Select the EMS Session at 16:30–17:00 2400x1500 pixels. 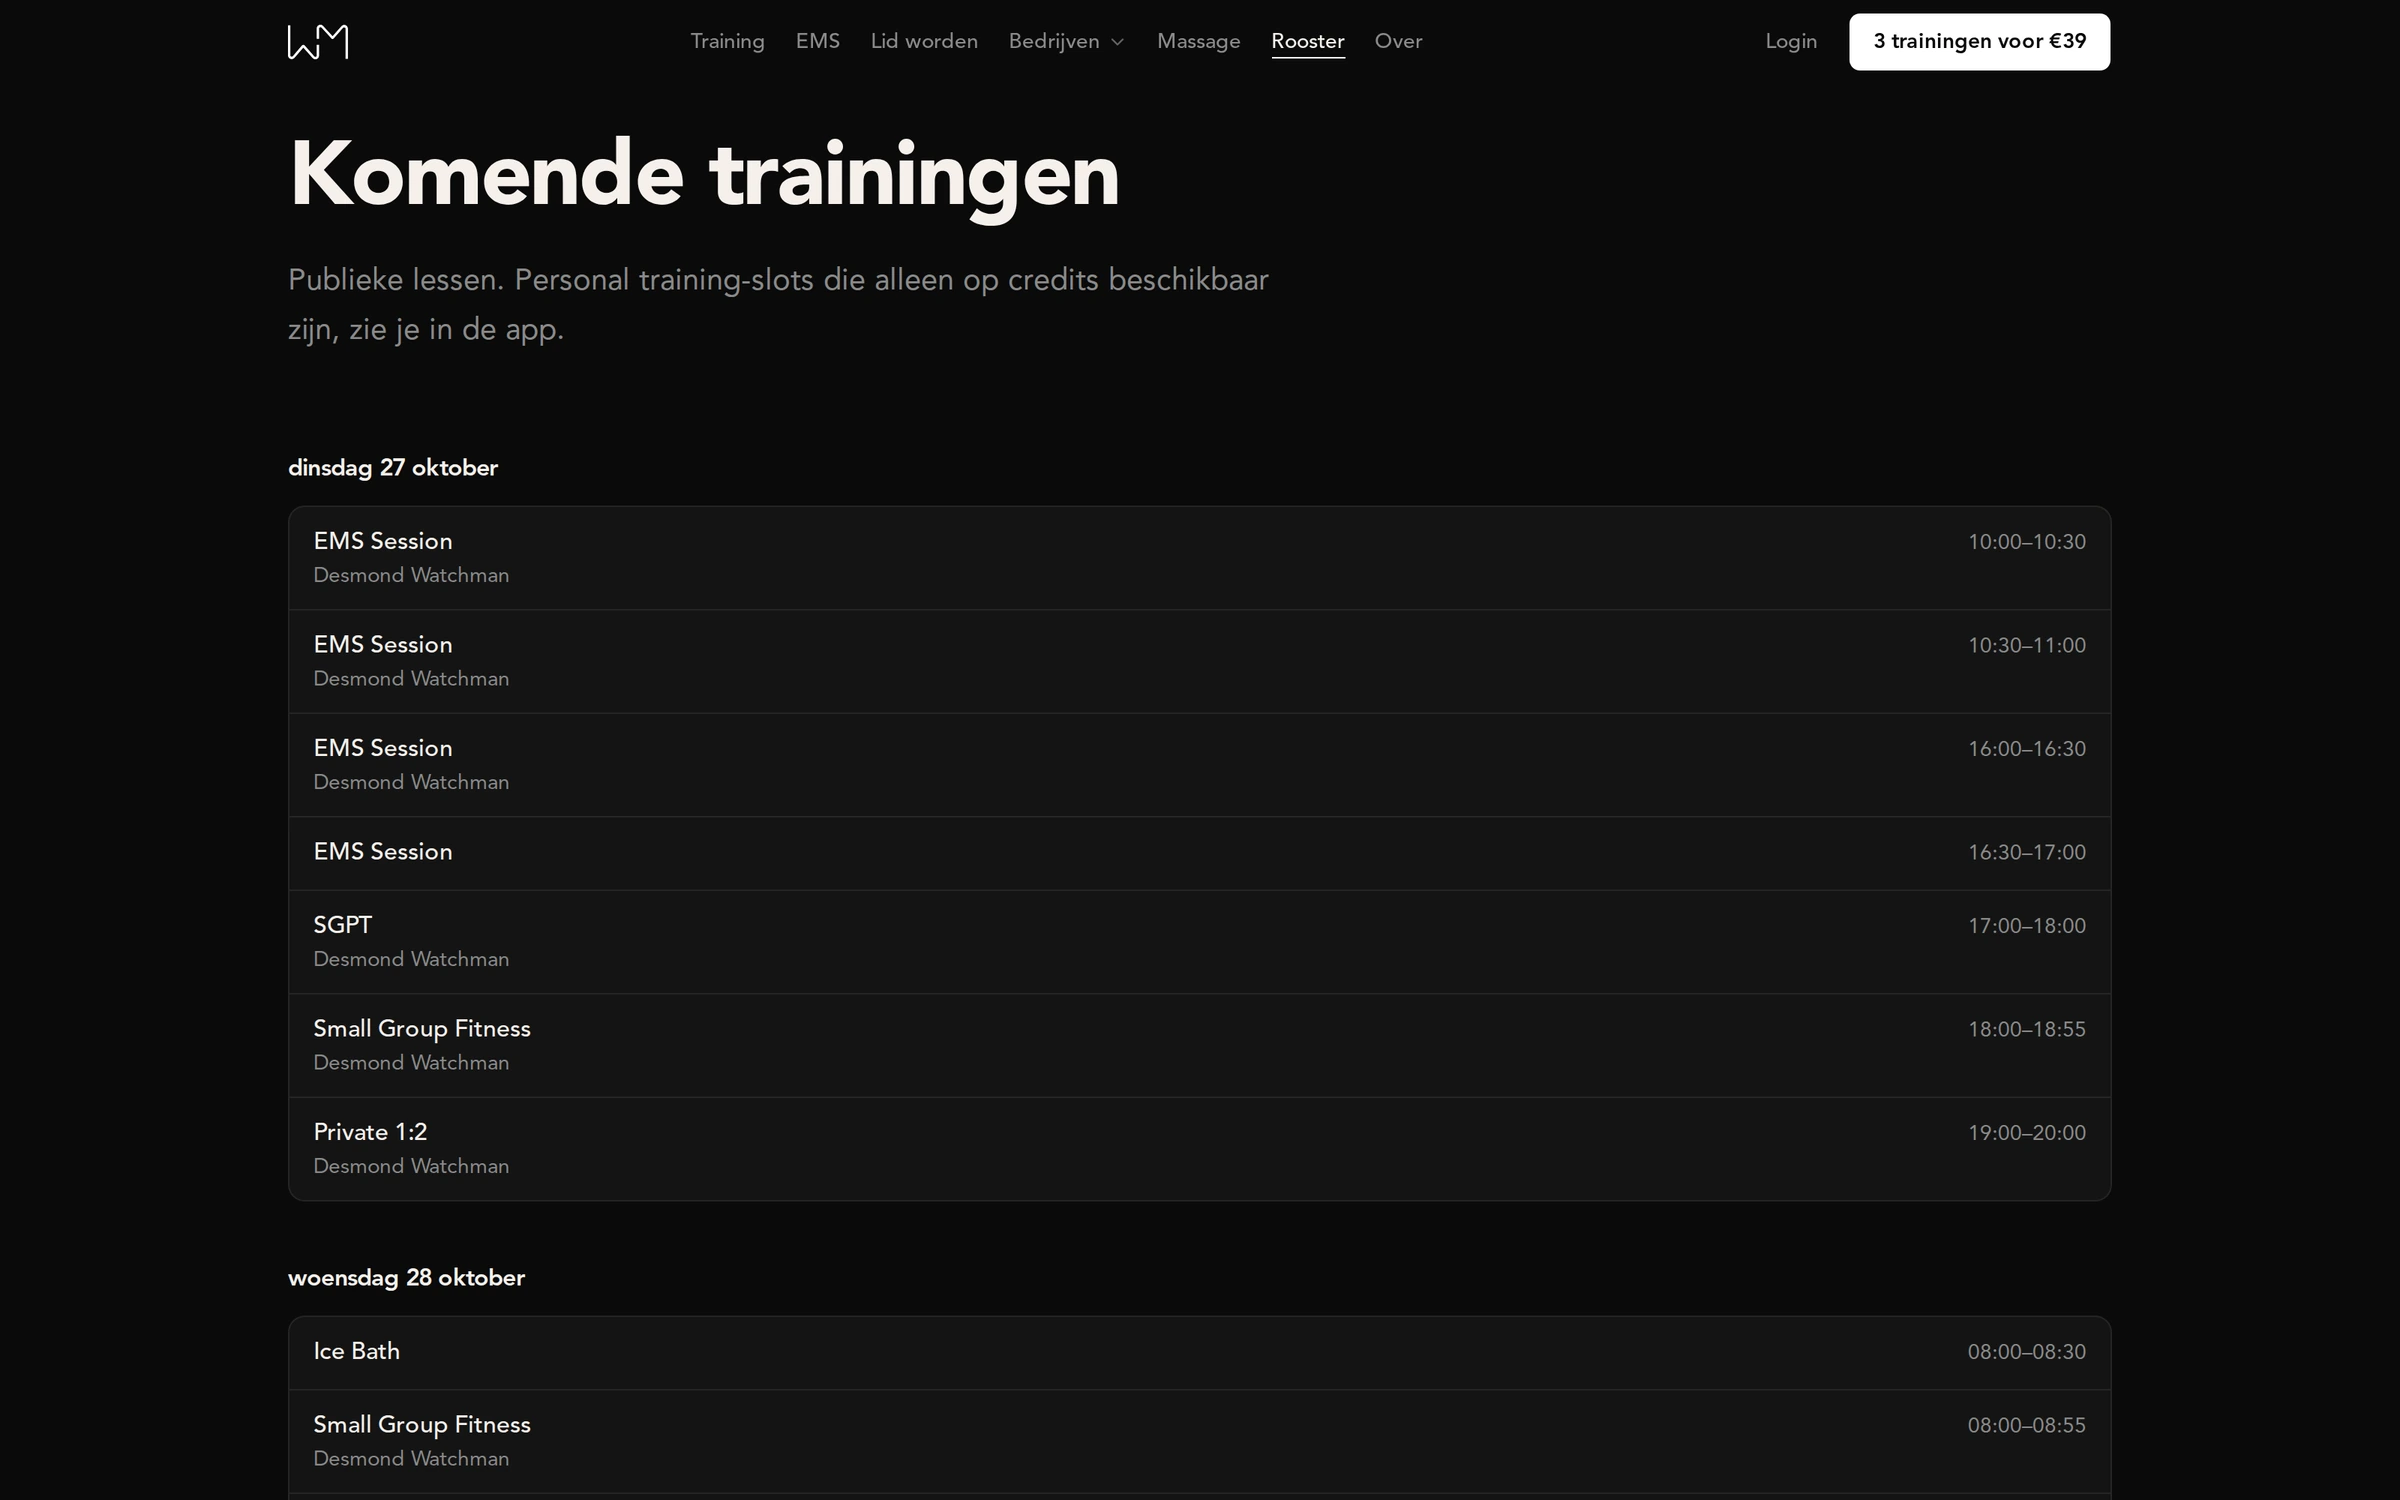[1199, 853]
